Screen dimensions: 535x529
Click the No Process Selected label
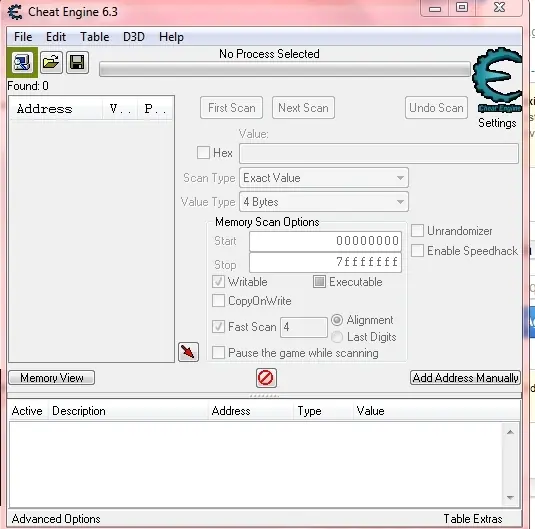pyautogui.click(x=269, y=54)
